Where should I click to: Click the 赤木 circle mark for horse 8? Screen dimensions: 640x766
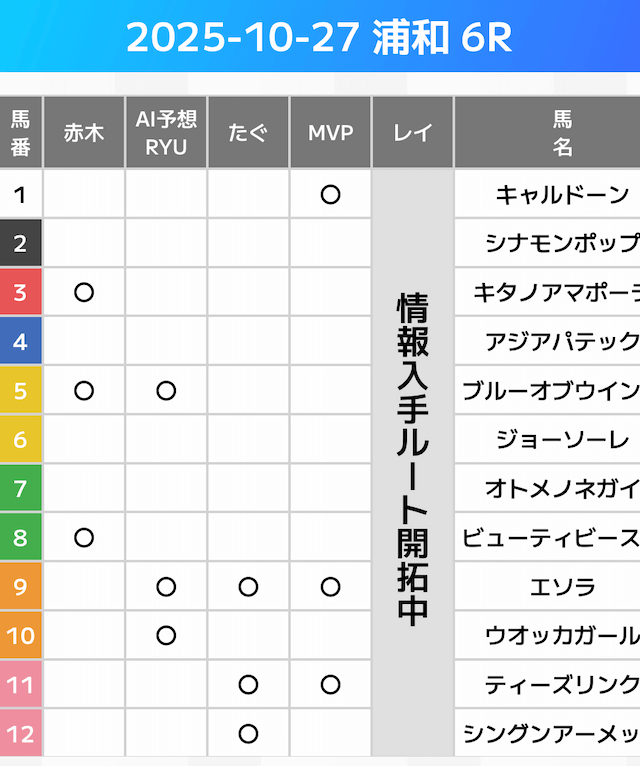coord(84,538)
